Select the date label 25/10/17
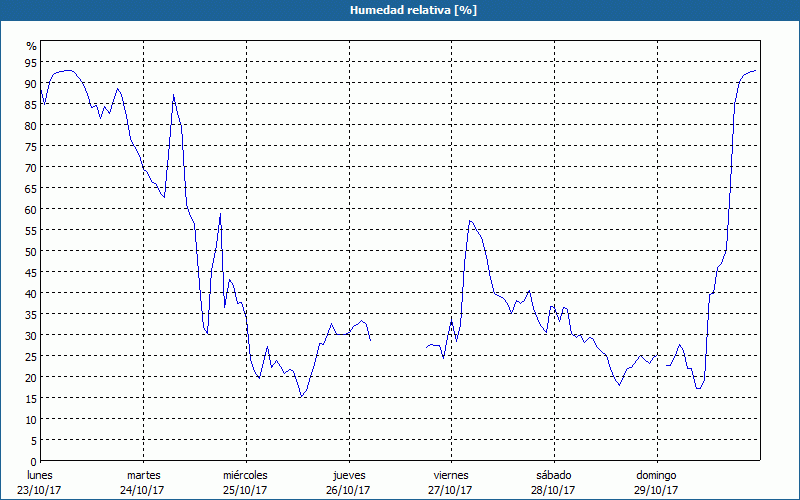Image resolution: width=800 pixels, height=500 pixels. click(245, 490)
